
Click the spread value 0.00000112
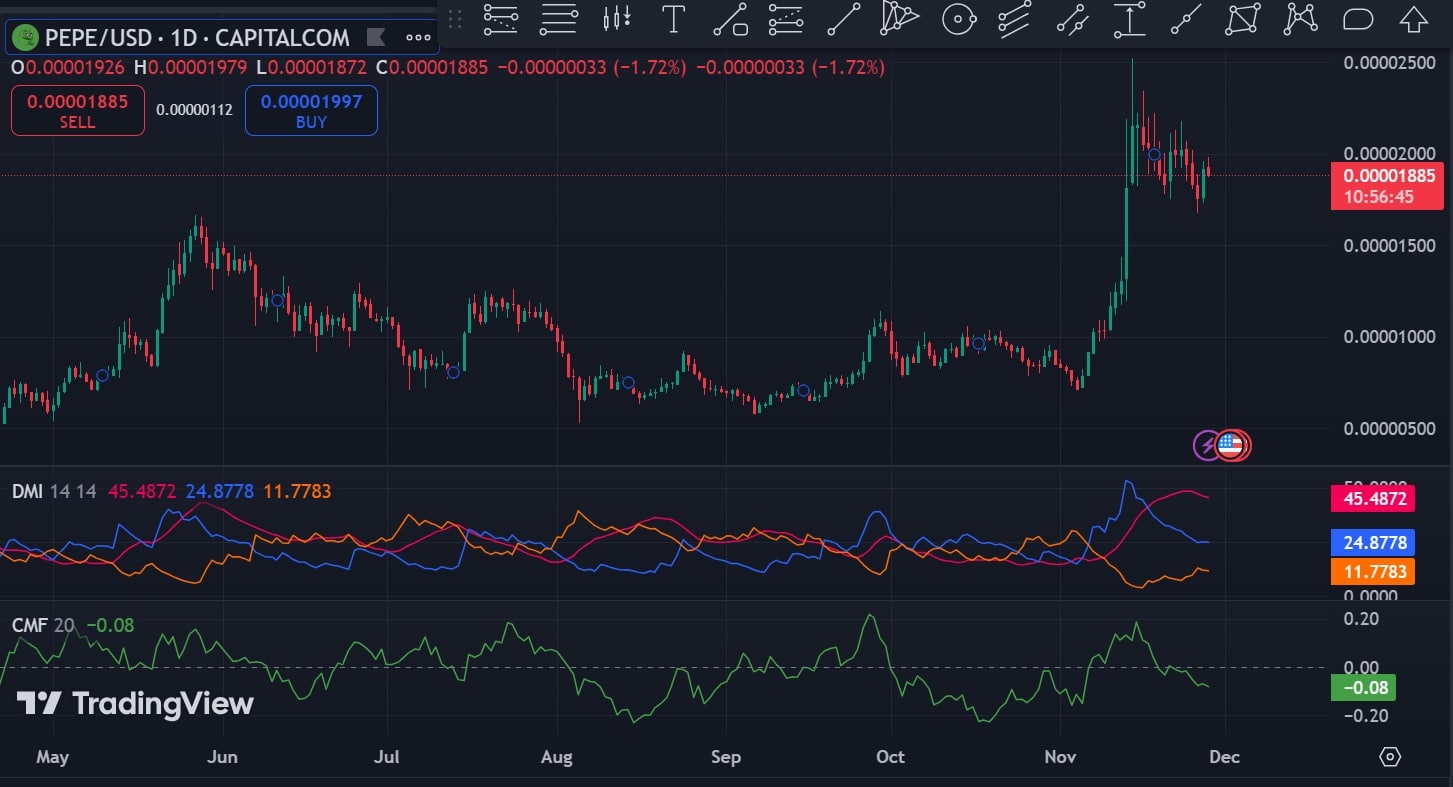tap(194, 110)
